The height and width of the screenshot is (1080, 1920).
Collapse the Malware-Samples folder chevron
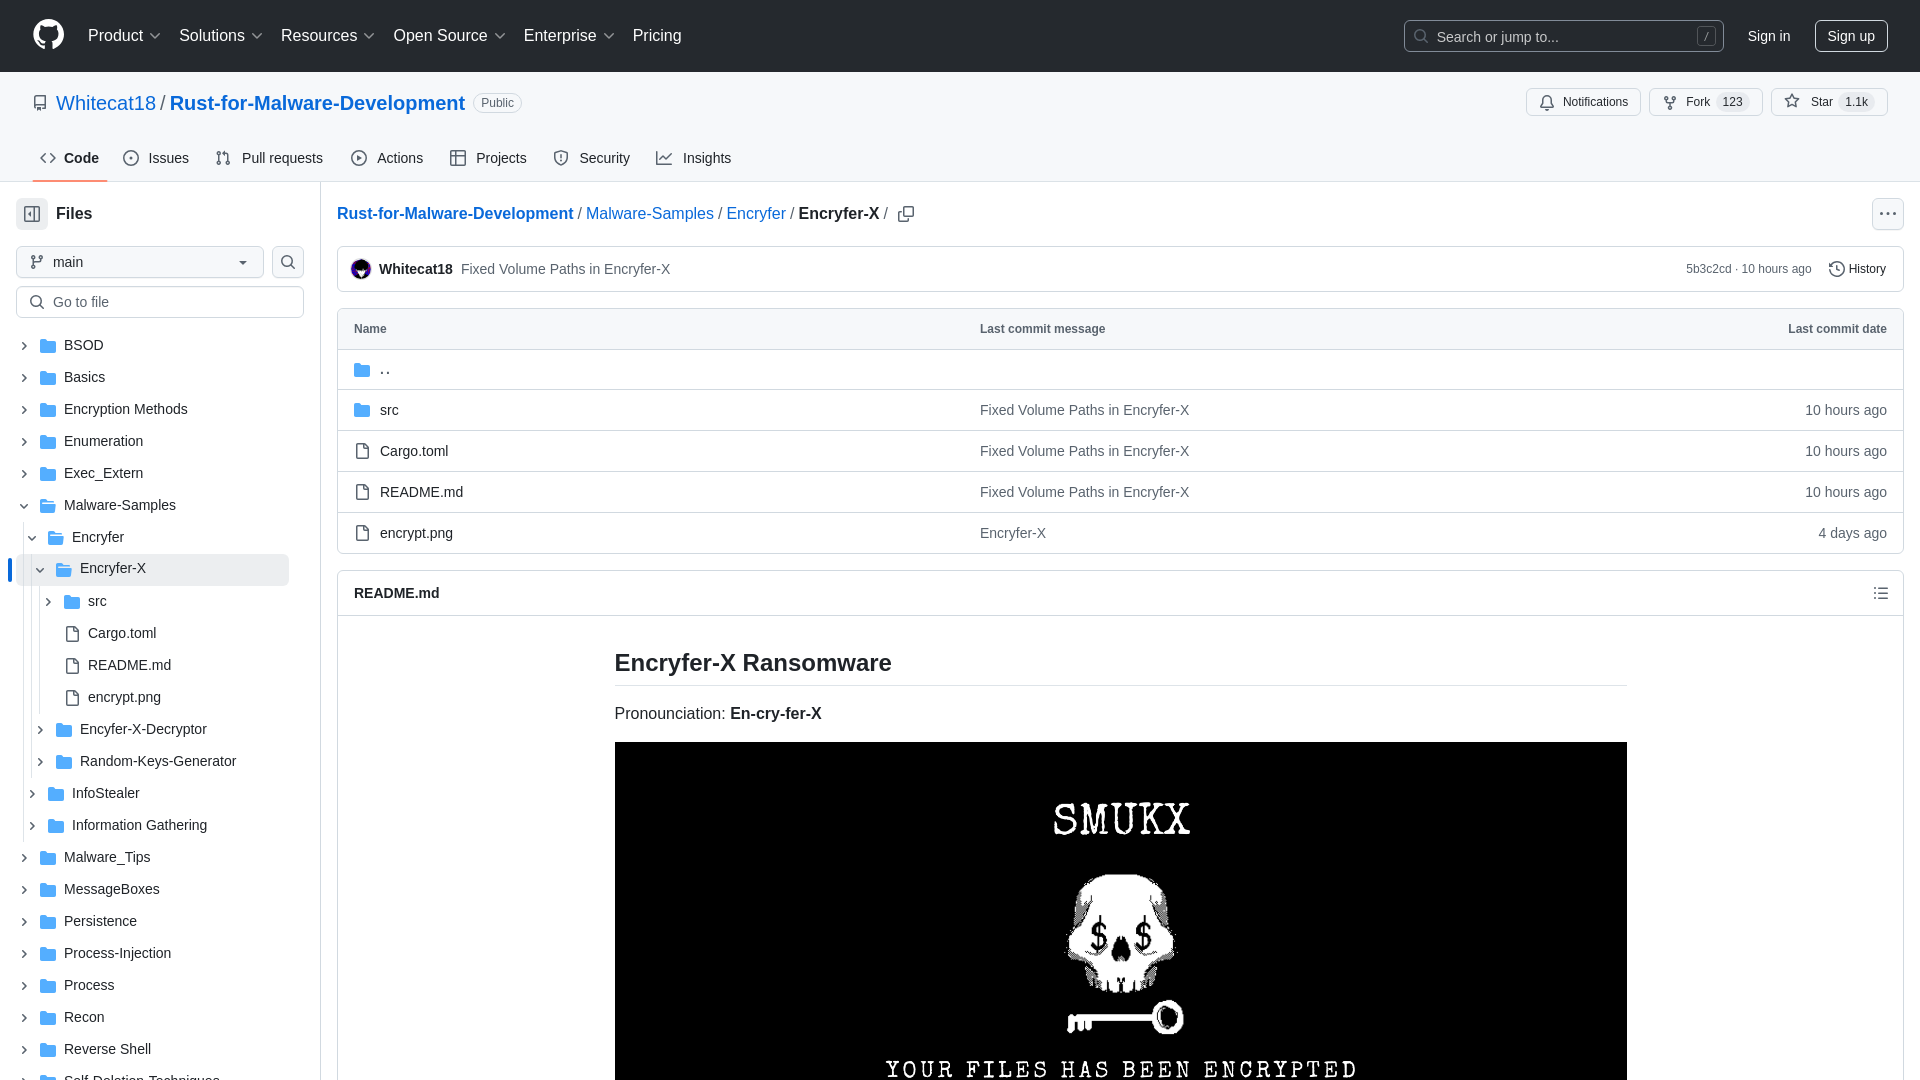[24, 506]
